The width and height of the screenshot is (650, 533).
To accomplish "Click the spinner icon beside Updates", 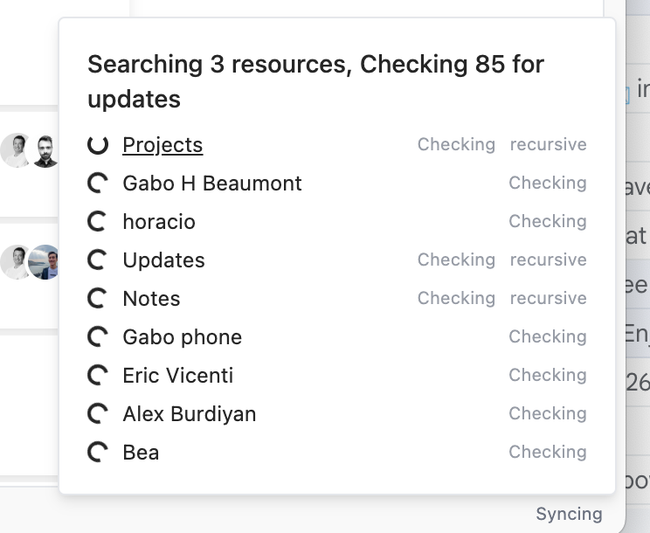I will pyautogui.click(x=97, y=260).
